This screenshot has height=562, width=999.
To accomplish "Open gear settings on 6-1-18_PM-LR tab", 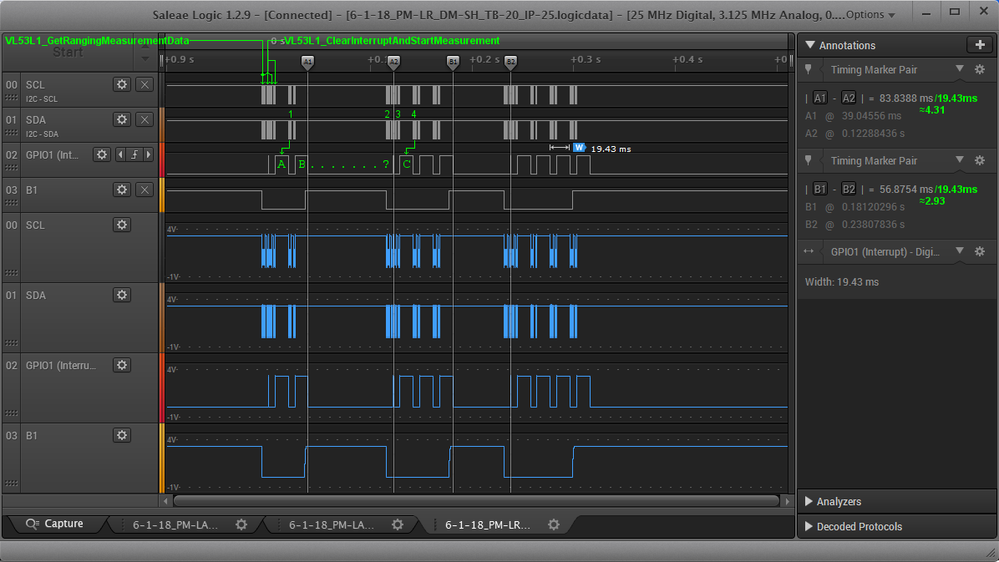I will click(554, 524).
